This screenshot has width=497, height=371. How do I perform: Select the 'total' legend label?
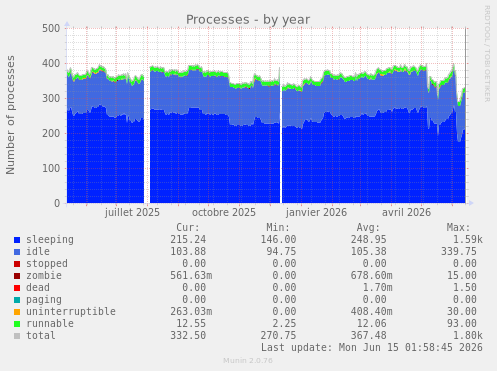(41, 336)
